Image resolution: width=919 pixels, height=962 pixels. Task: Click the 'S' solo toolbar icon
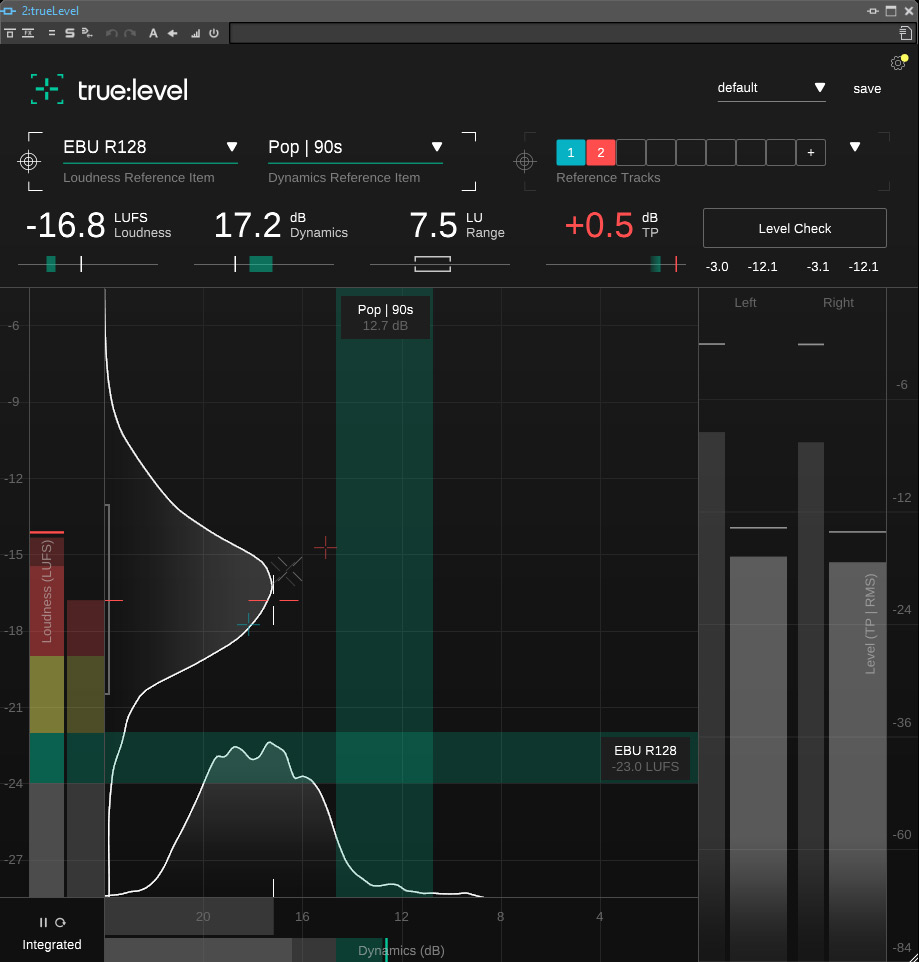[x=70, y=33]
